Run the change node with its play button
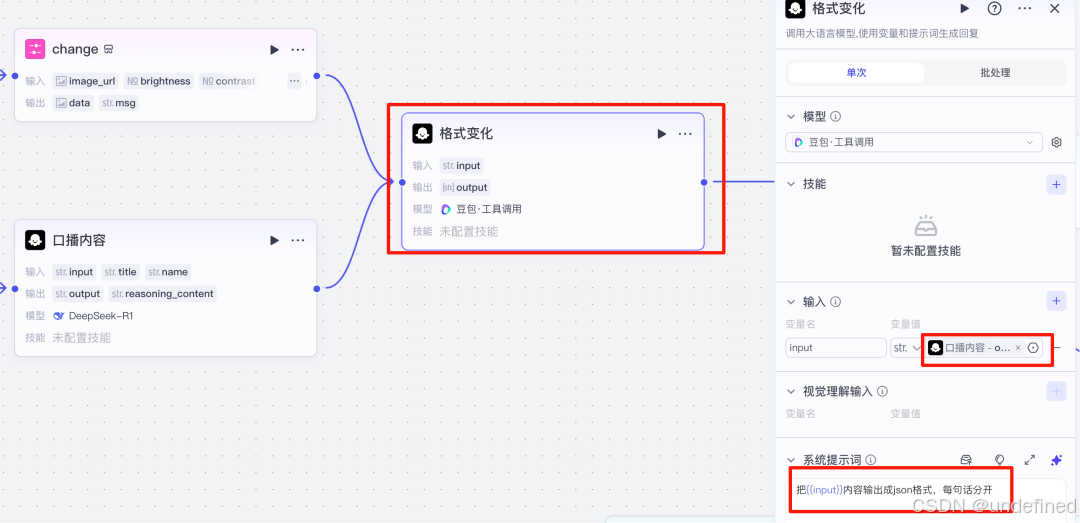 [274, 50]
